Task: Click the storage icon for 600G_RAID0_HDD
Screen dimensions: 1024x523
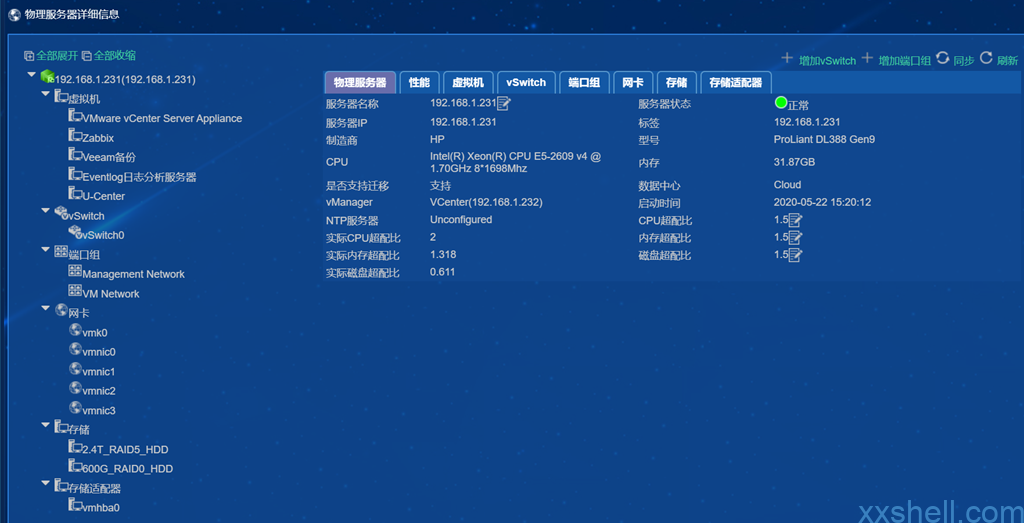Action: 75,467
